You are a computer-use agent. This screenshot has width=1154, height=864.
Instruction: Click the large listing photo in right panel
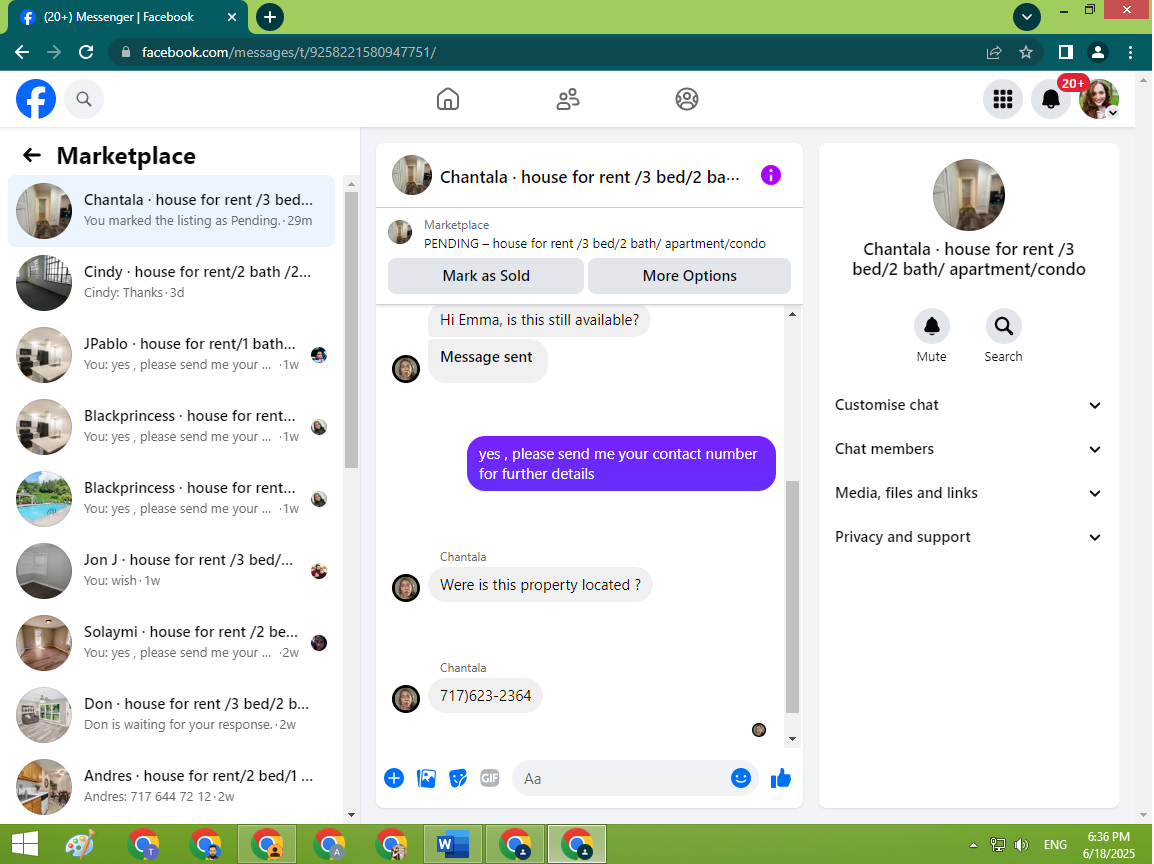point(969,195)
